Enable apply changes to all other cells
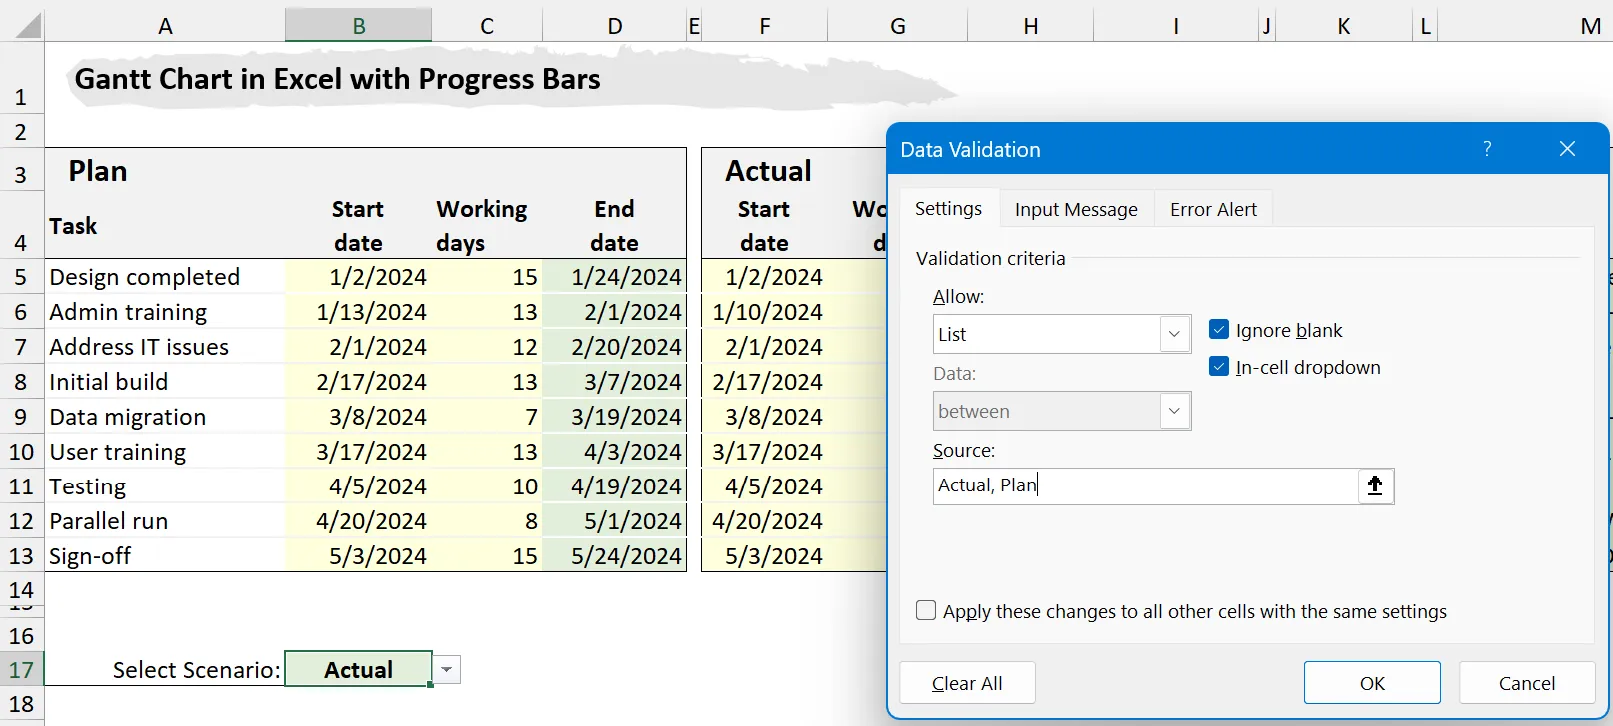Viewport: 1613px width, 726px height. pos(926,611)
